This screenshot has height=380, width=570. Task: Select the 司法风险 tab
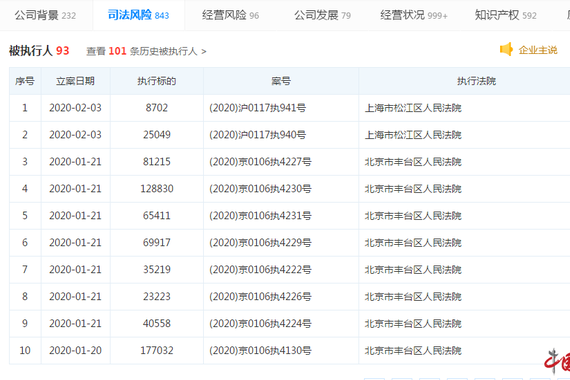click(x=138, y=15)
